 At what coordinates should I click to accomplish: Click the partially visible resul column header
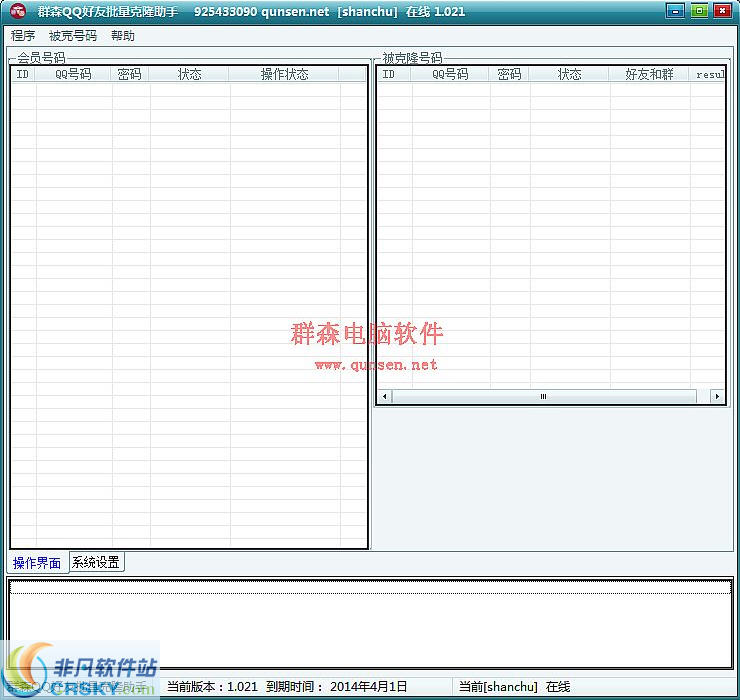pos(707,74)
